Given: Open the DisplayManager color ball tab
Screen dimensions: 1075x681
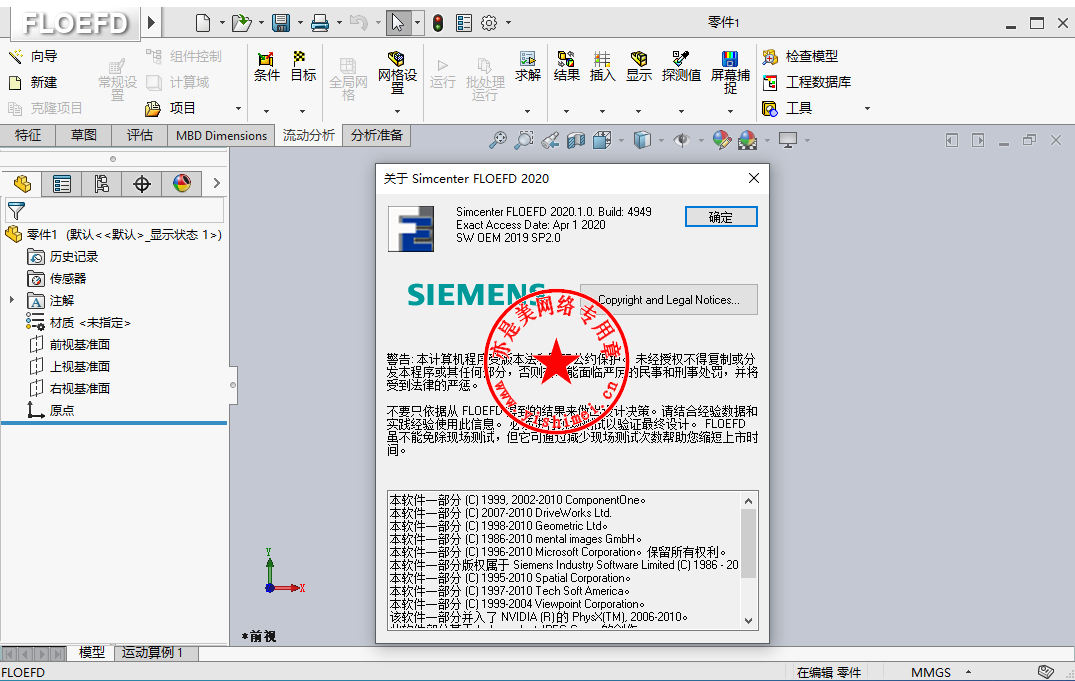Looking at the screenshot, I should point(182,184).
